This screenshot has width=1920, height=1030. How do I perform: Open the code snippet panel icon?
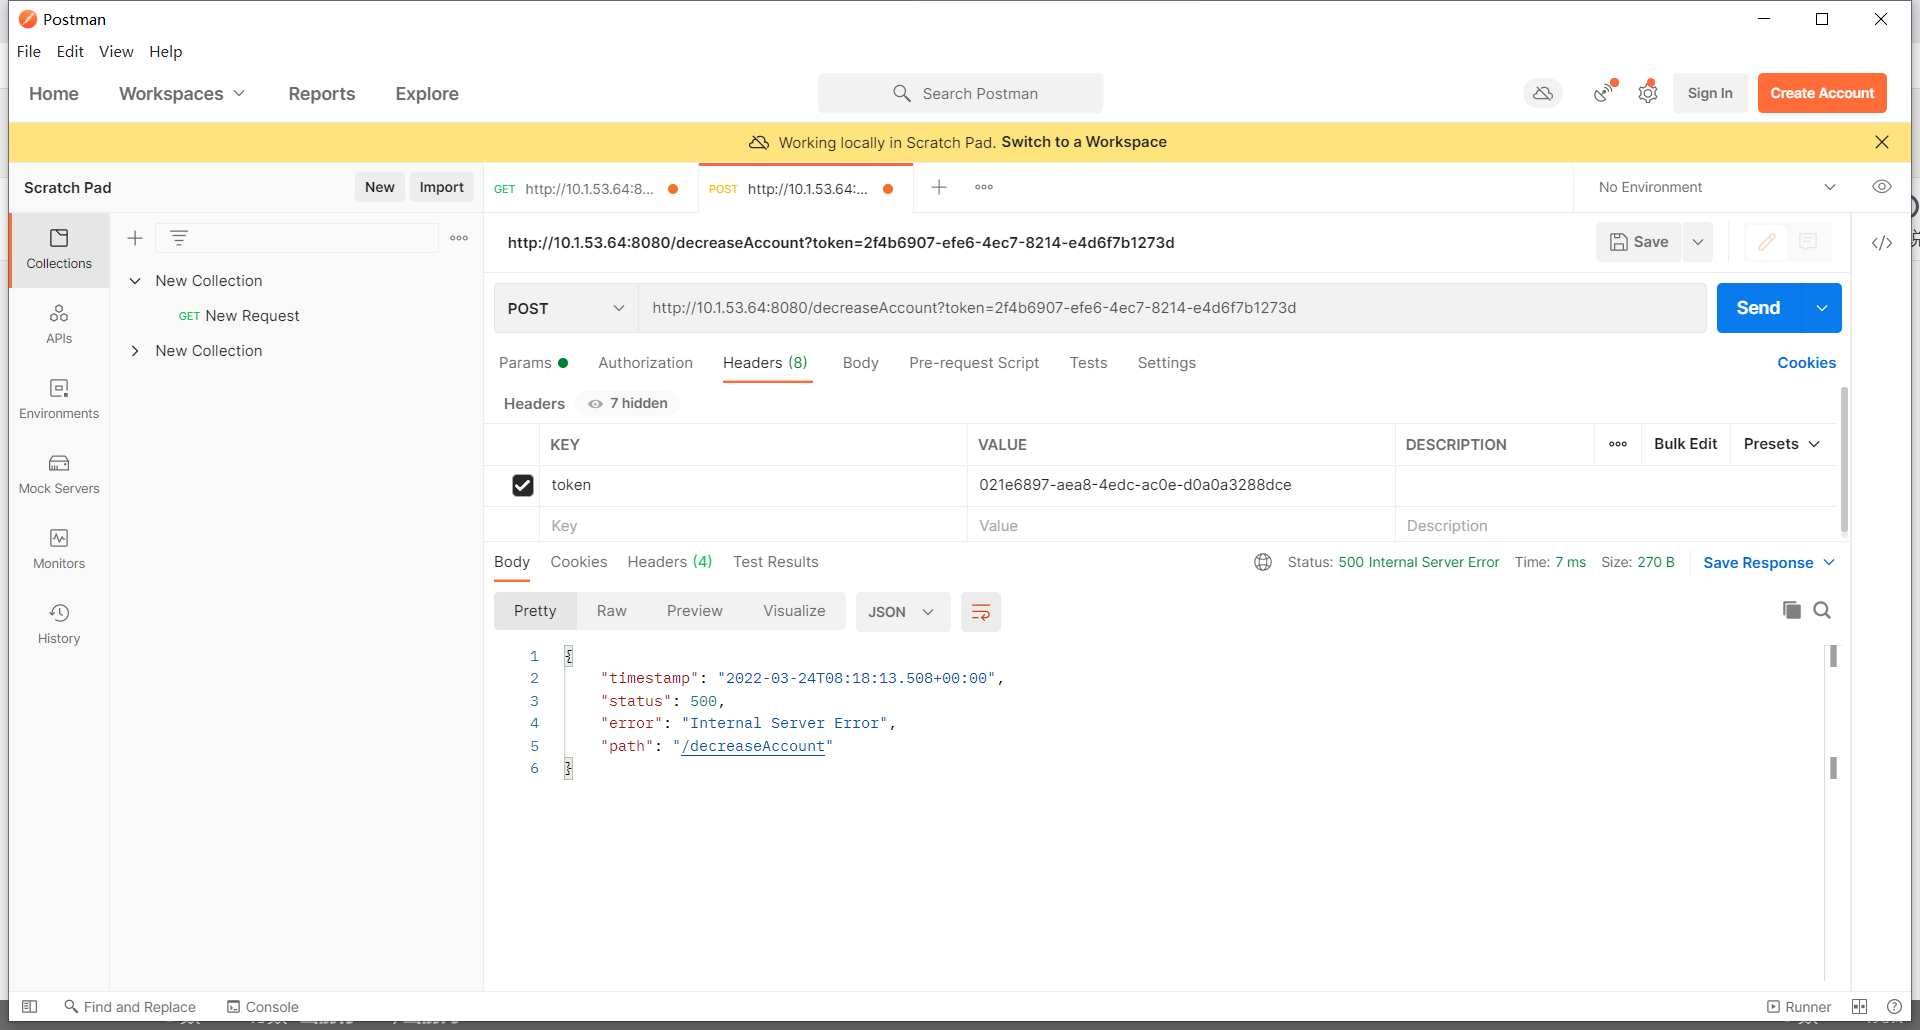[1882, 243]
